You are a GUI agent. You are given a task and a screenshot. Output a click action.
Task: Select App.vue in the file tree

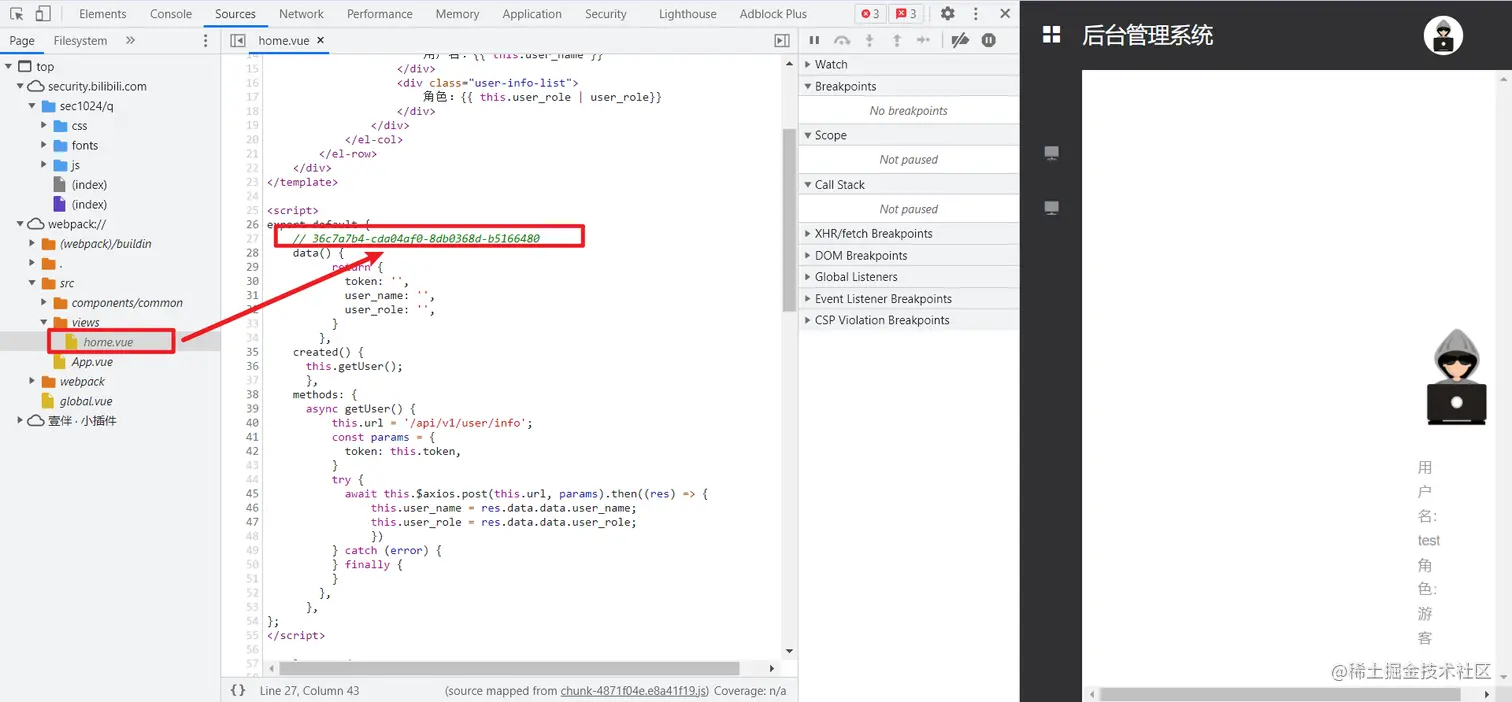pos(92,362)
